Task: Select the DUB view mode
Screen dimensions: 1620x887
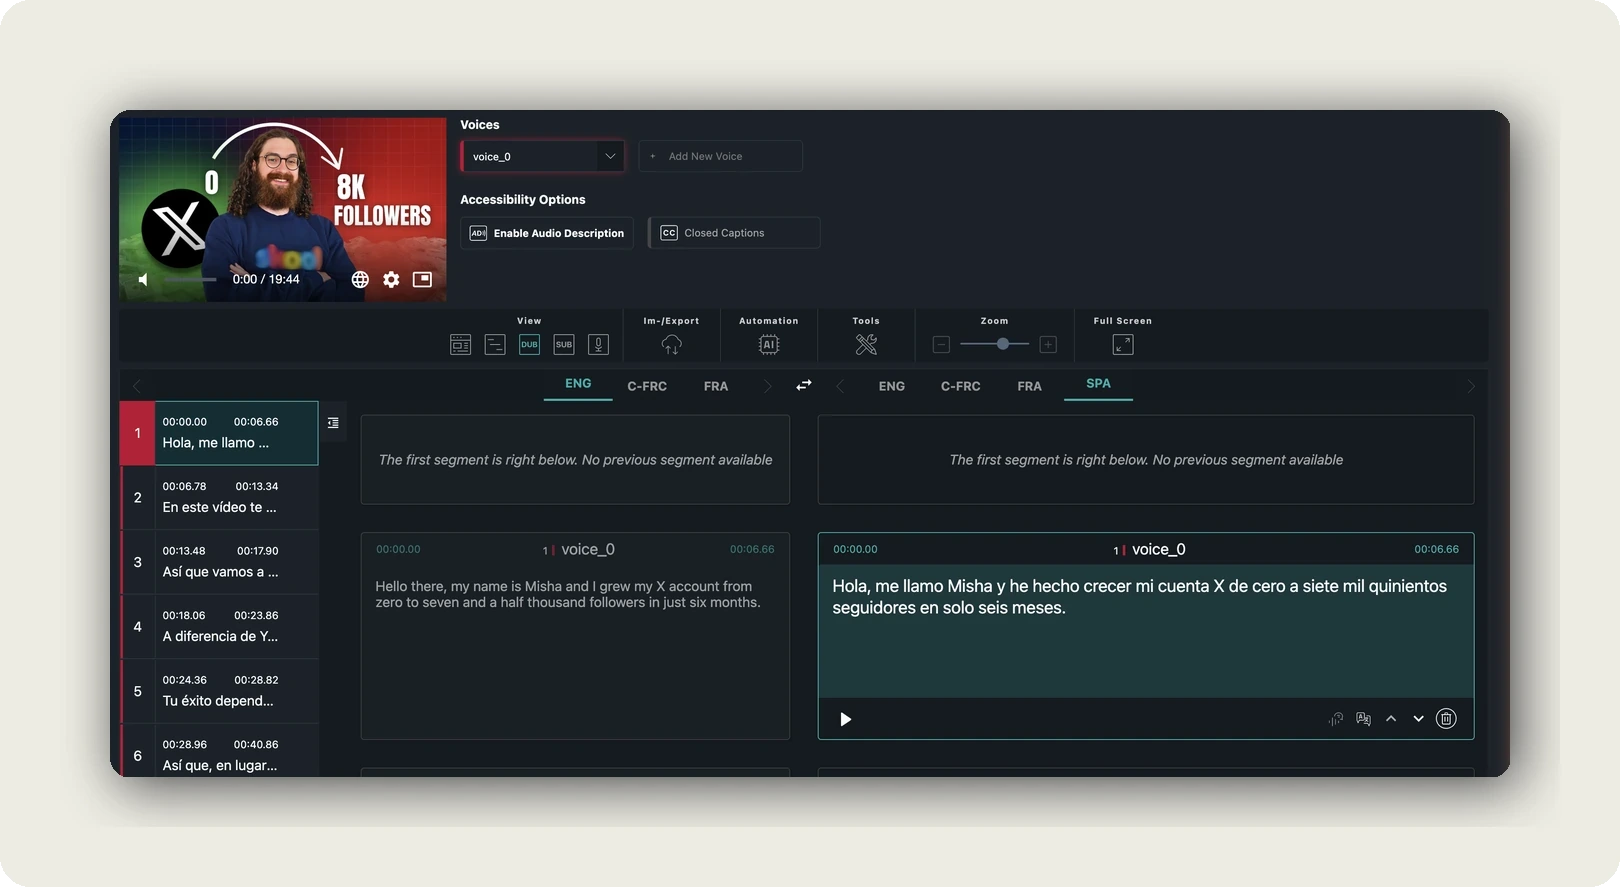Action: tap(529, 344)
